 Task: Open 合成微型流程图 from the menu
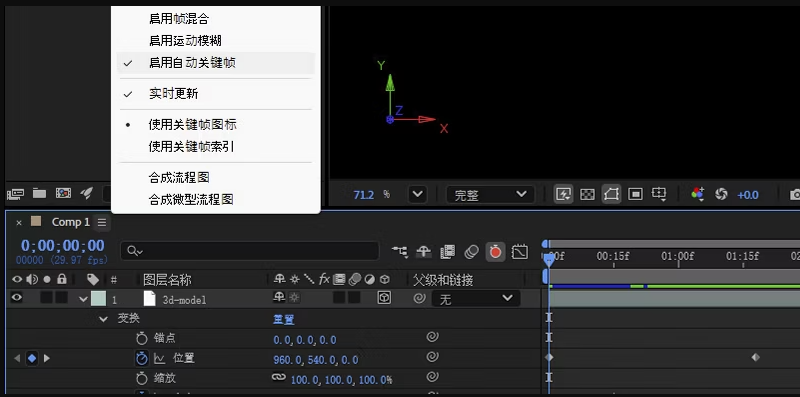click(x=191, y=200)
